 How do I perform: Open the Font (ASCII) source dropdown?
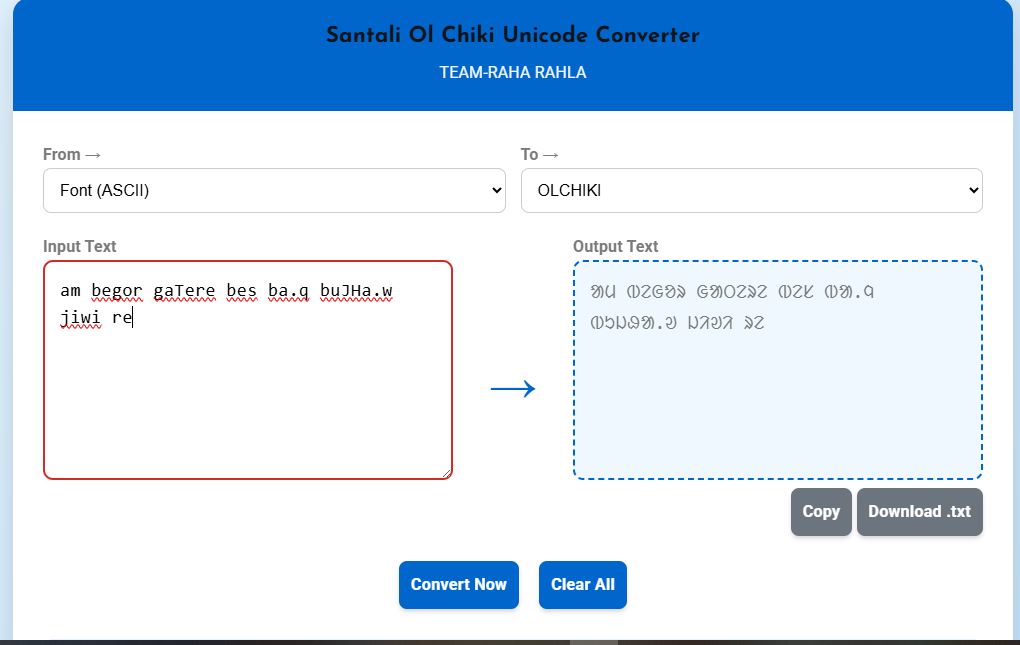pos(274,190)
